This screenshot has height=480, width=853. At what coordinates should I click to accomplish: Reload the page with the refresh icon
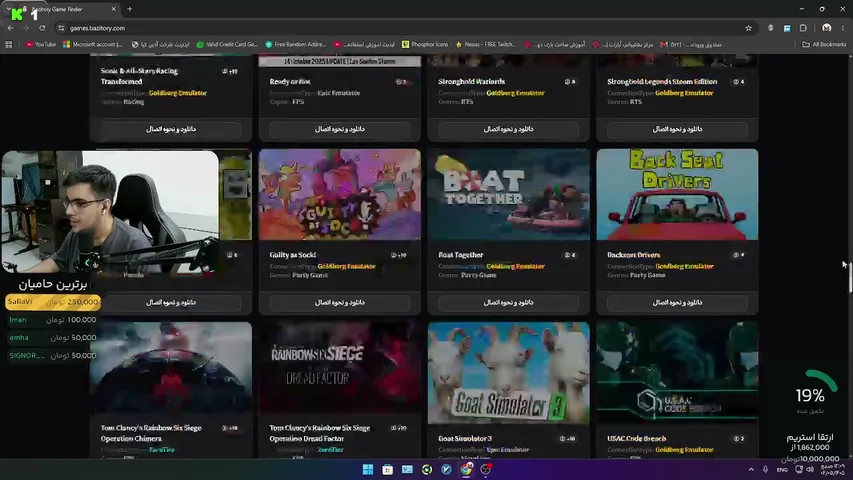pyautogui.click(x=42, y=28)
